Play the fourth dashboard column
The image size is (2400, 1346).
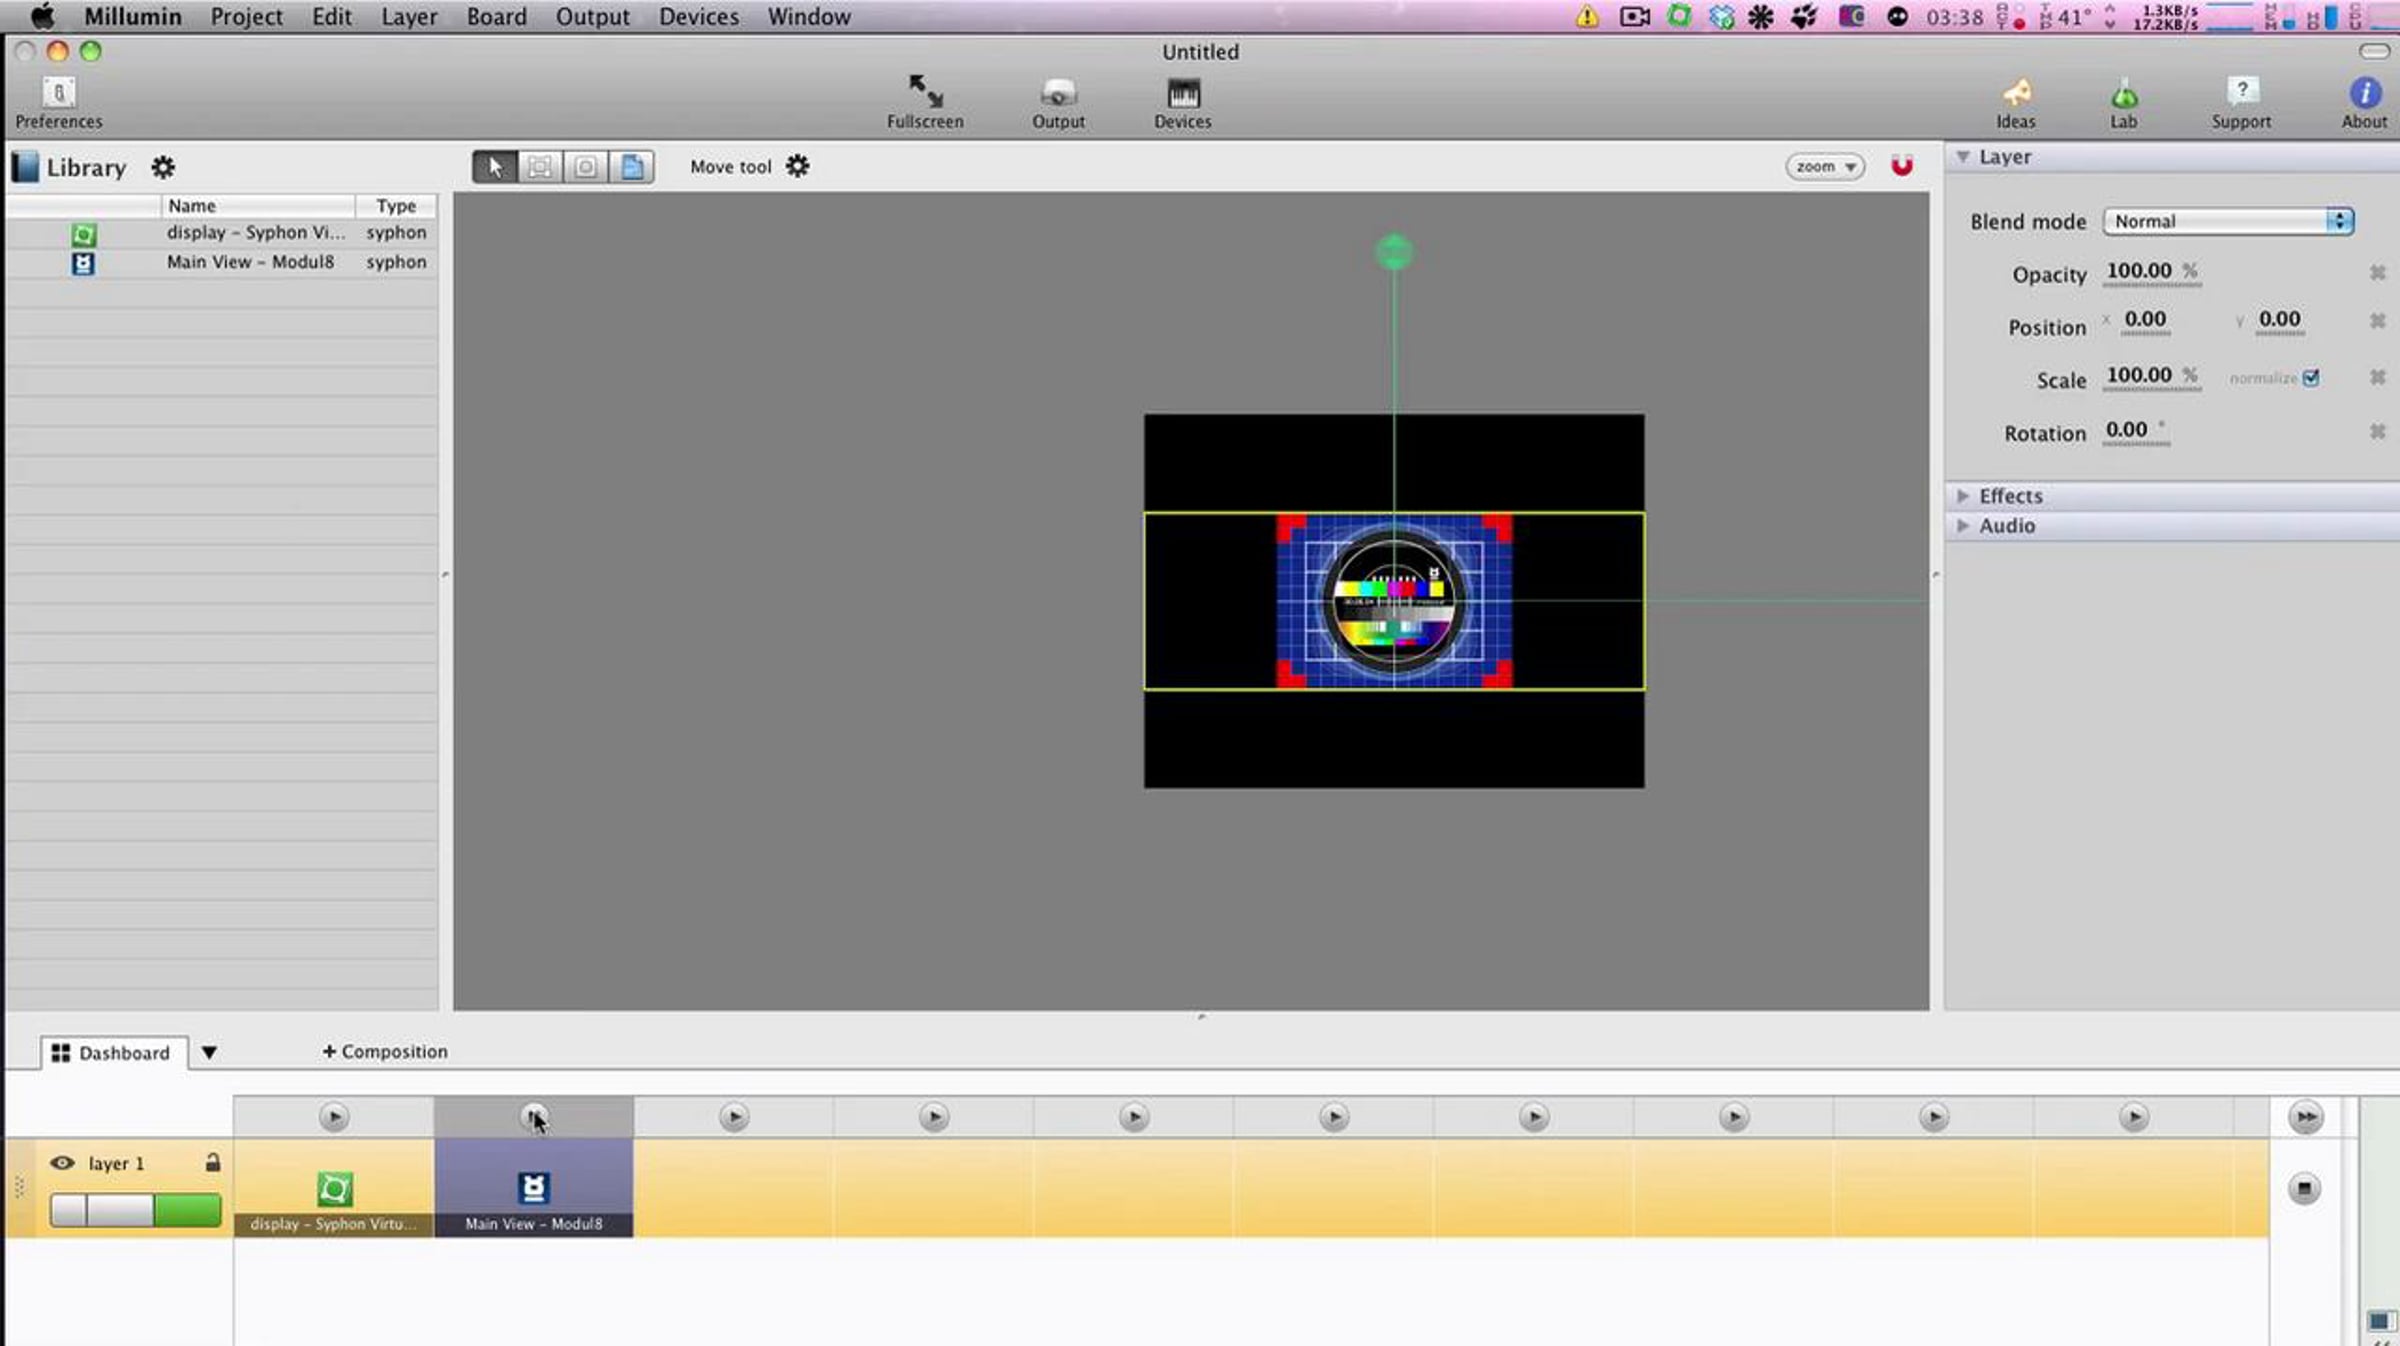934,1117
